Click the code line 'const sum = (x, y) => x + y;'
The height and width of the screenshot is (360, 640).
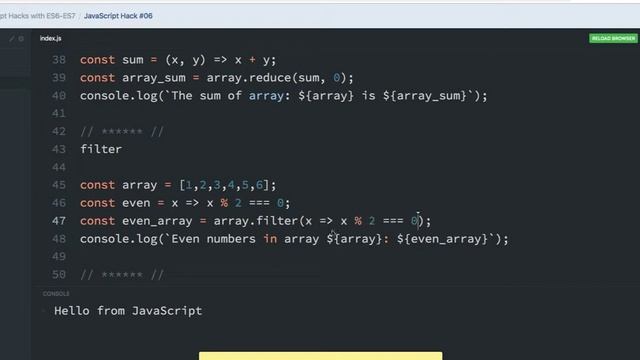pyautogui.click(x=178, y=60)
